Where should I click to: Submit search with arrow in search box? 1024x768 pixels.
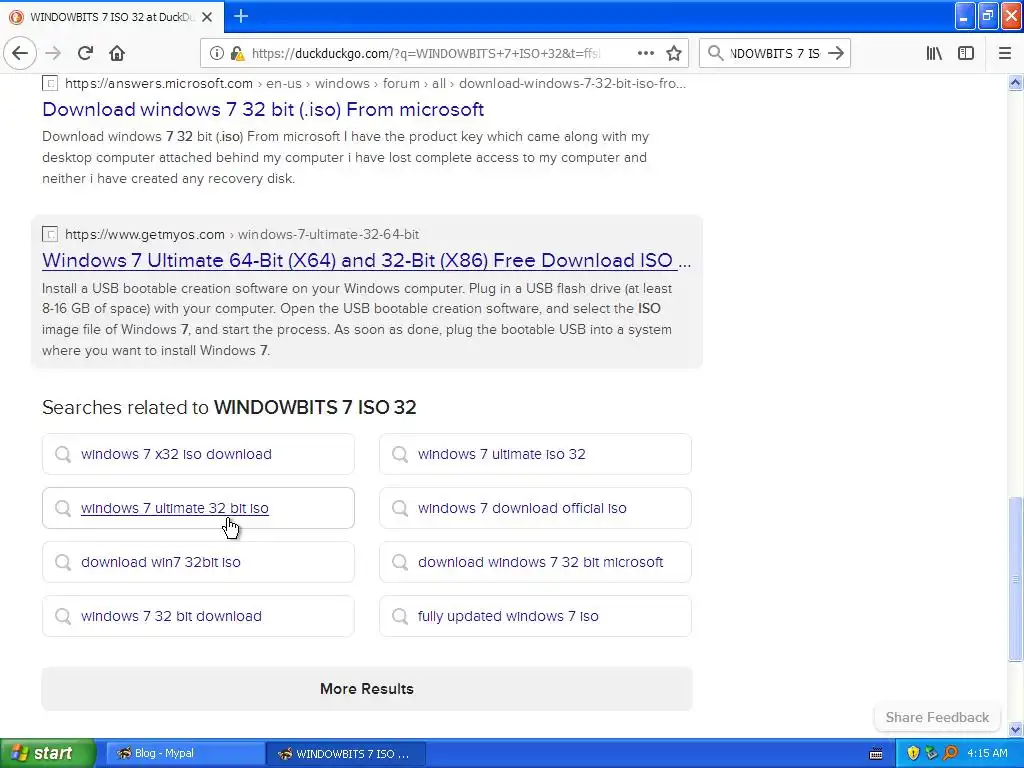(836, 53)
